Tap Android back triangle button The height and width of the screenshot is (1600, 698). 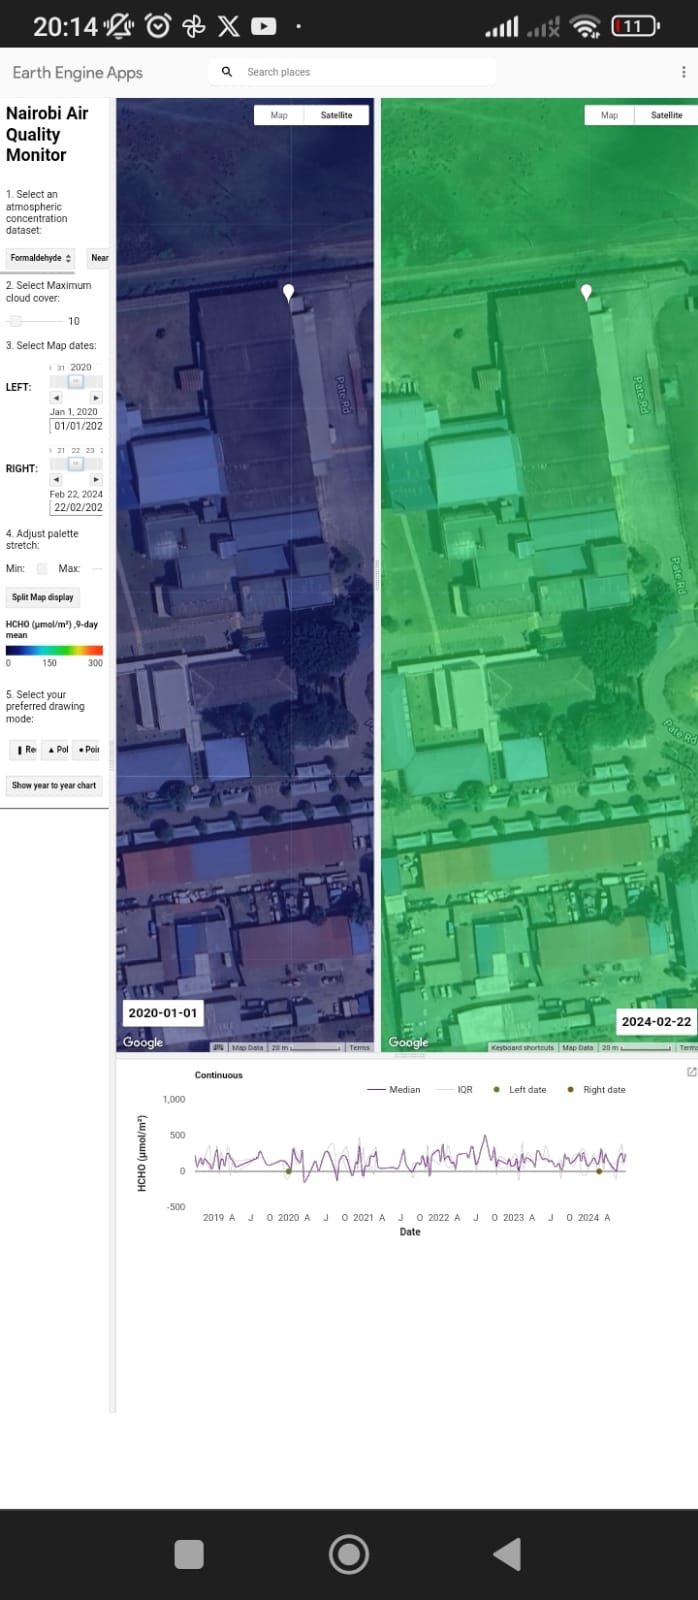(x=507, y=1554)
